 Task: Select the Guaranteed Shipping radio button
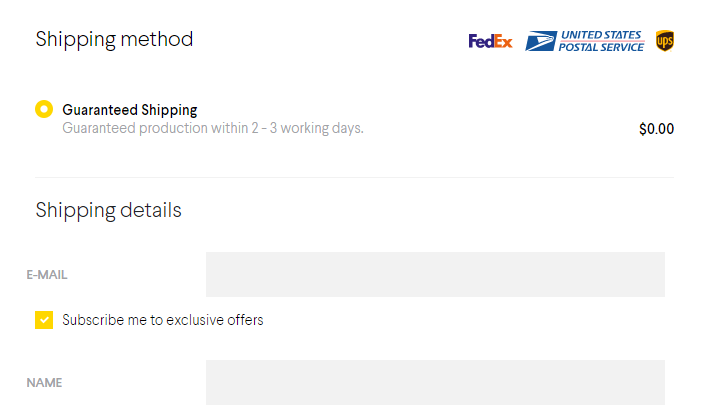pyautogui.click(x=44, y=109)
